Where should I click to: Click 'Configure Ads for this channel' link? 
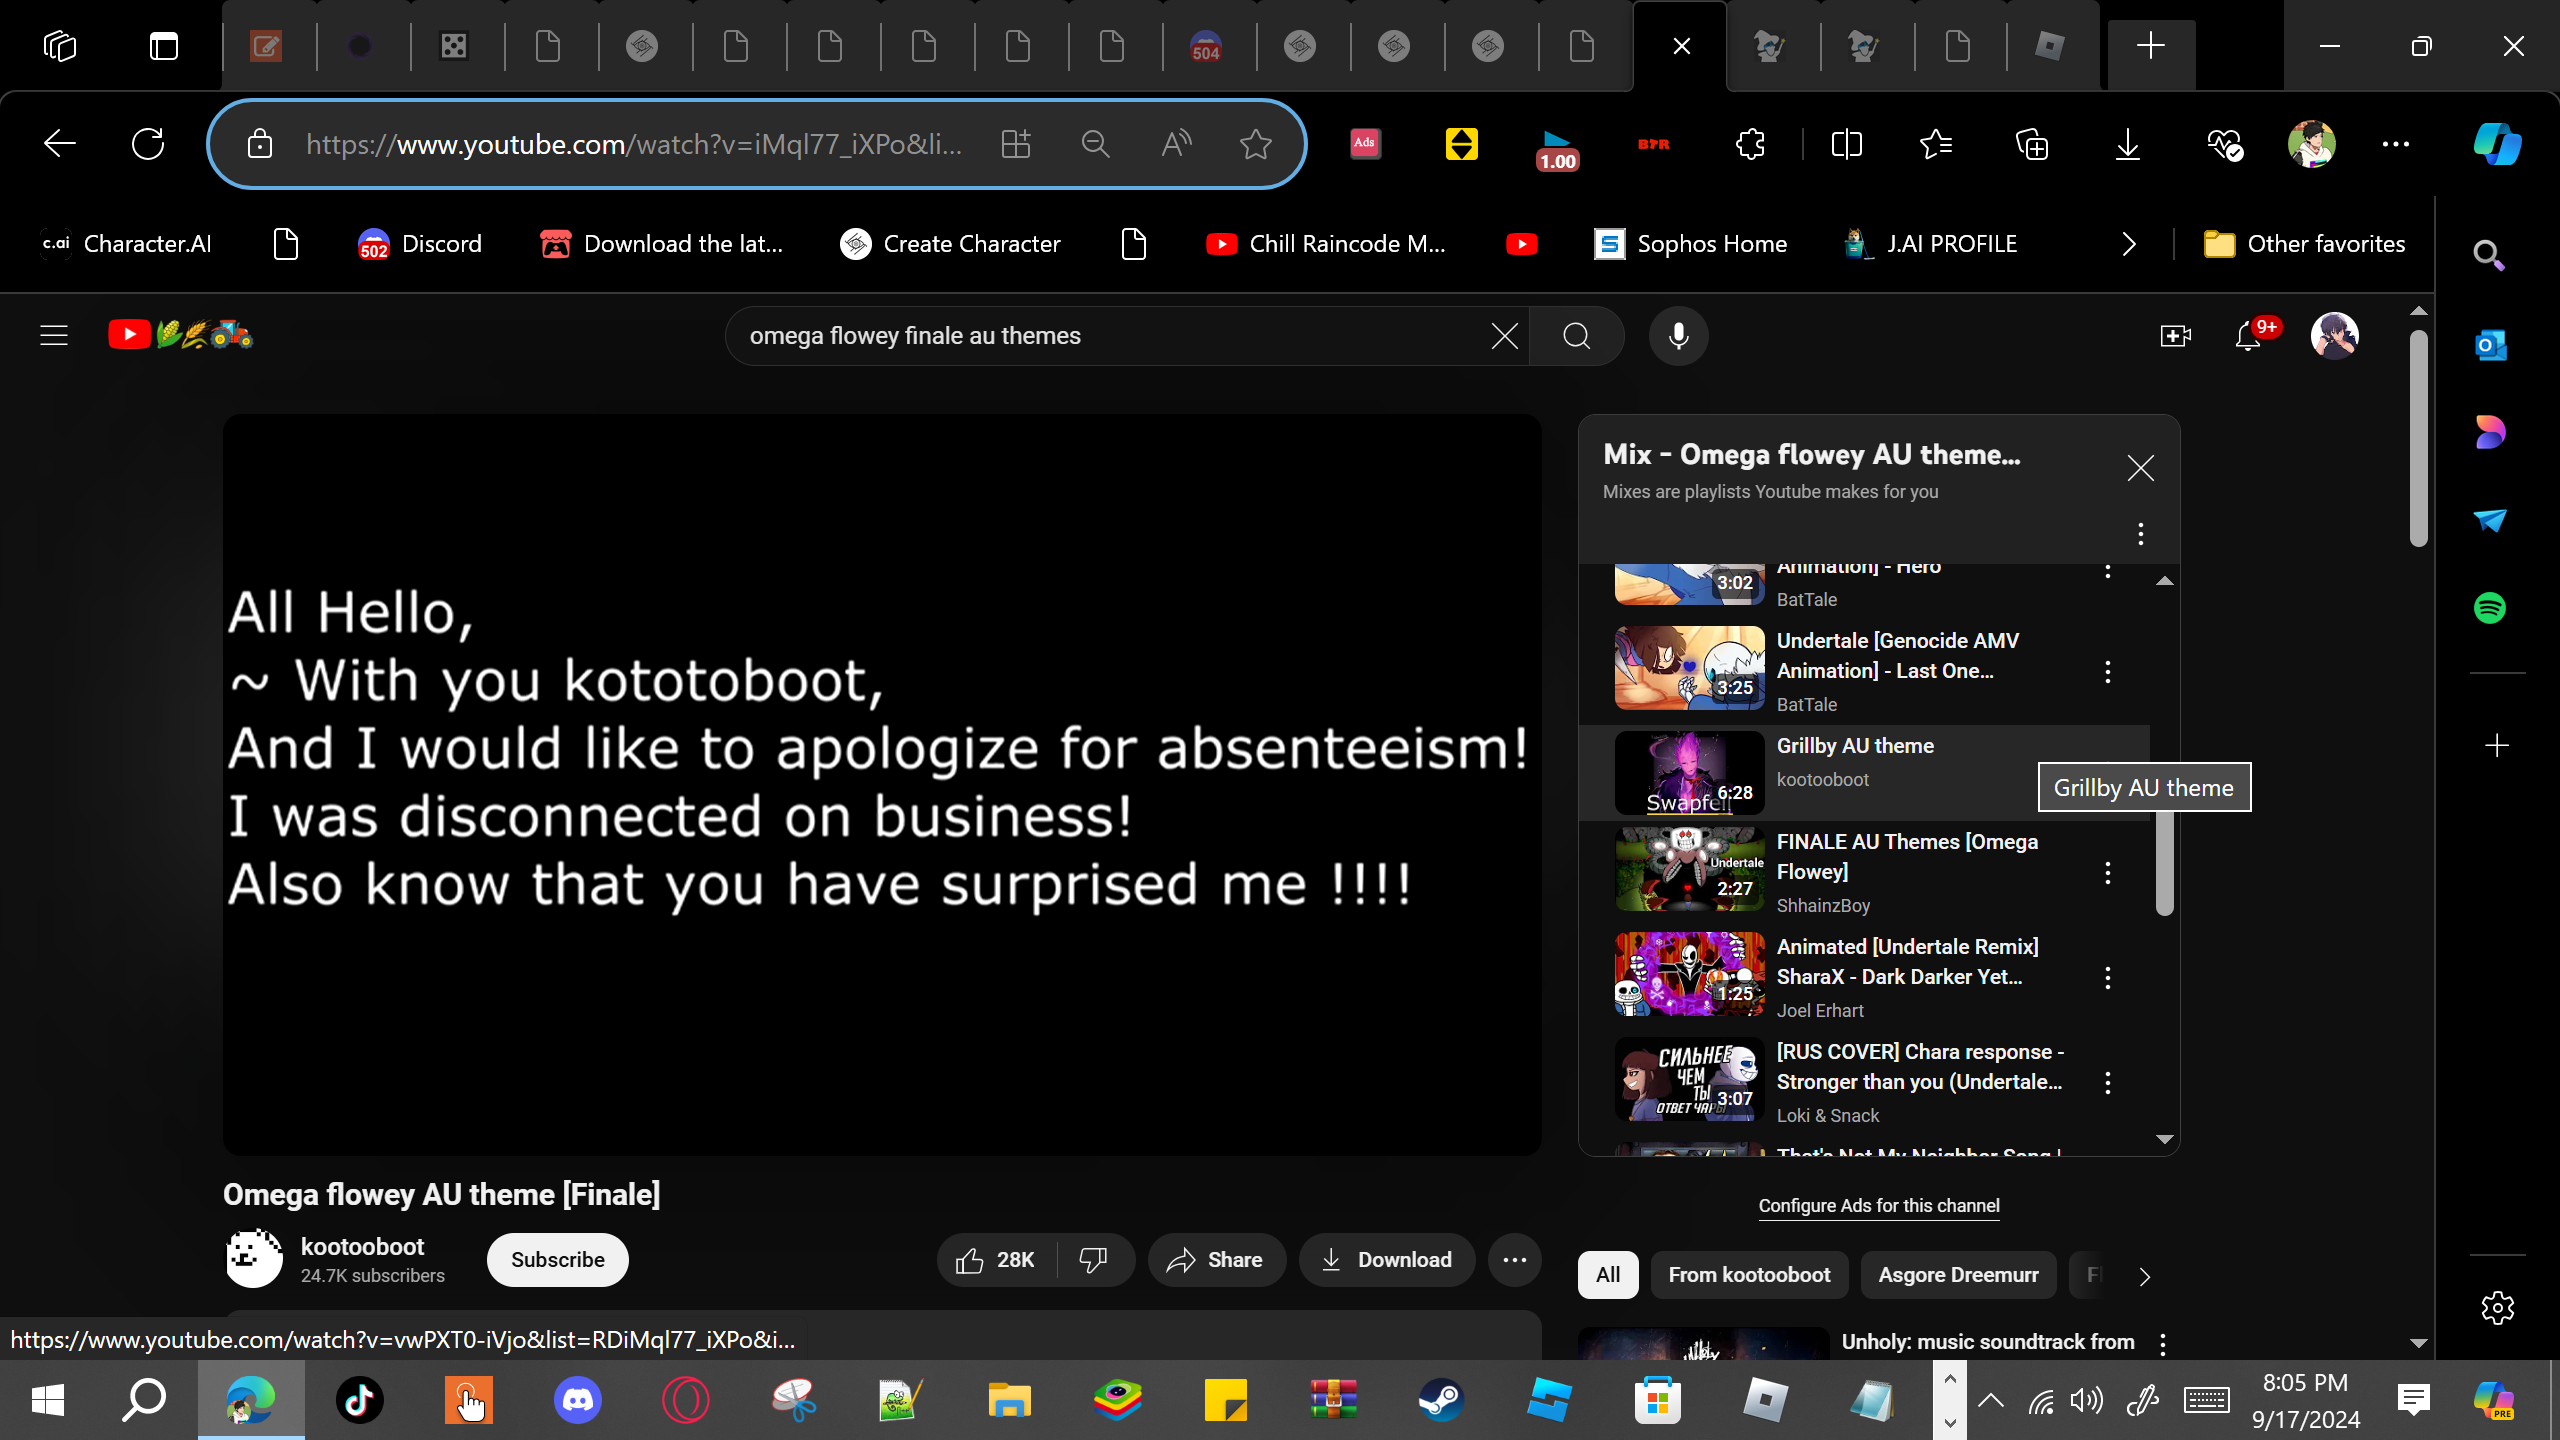click(x=1879, y=1206)
